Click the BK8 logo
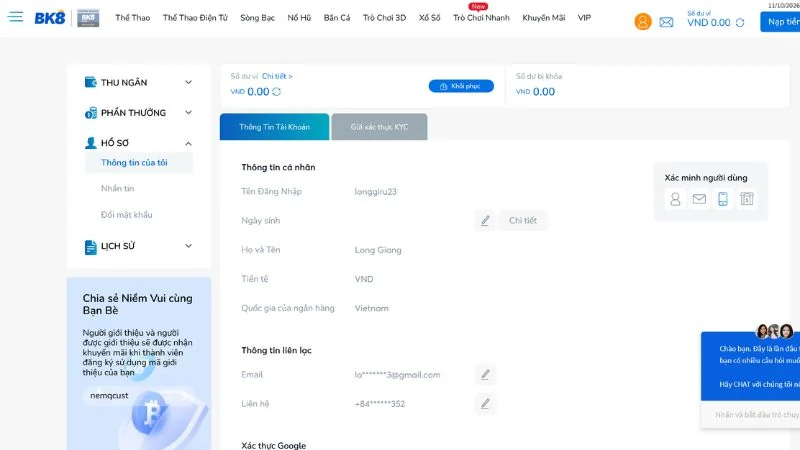Screen dimensions: 800x450 pos(50,18)
